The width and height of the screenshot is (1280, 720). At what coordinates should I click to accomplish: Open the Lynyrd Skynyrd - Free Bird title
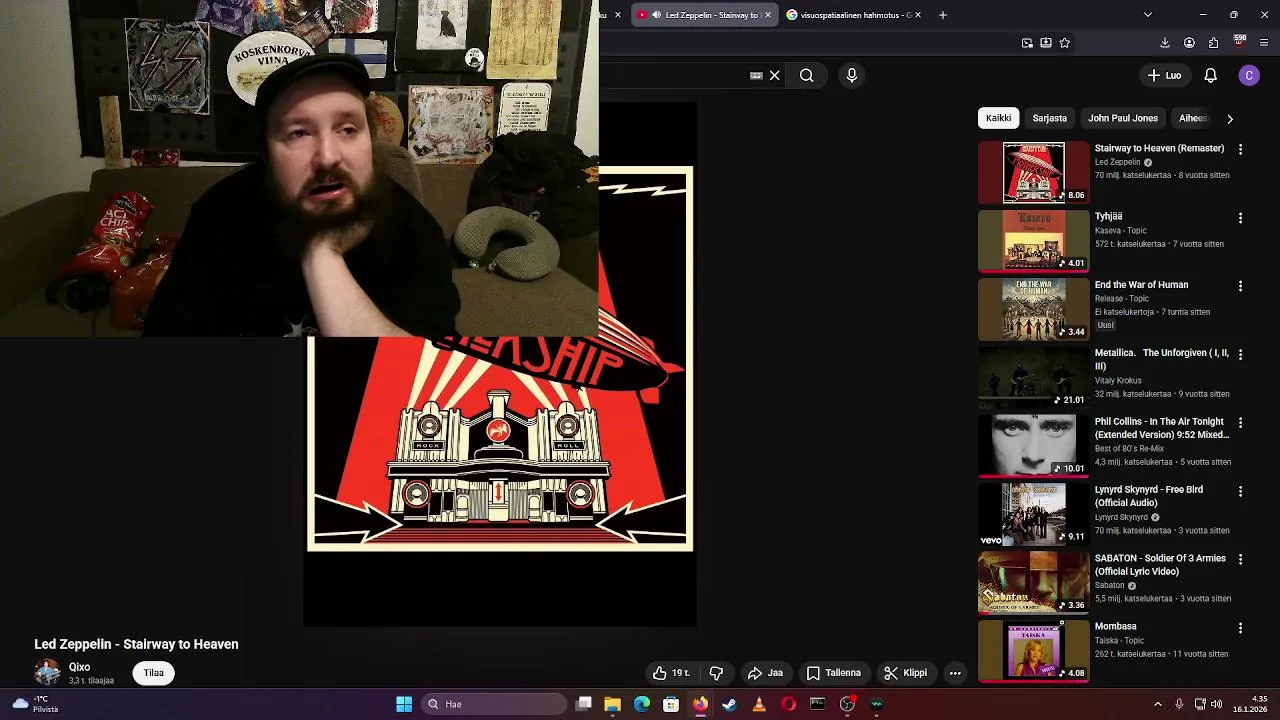pyautogui.click(x=1149, y=496)
